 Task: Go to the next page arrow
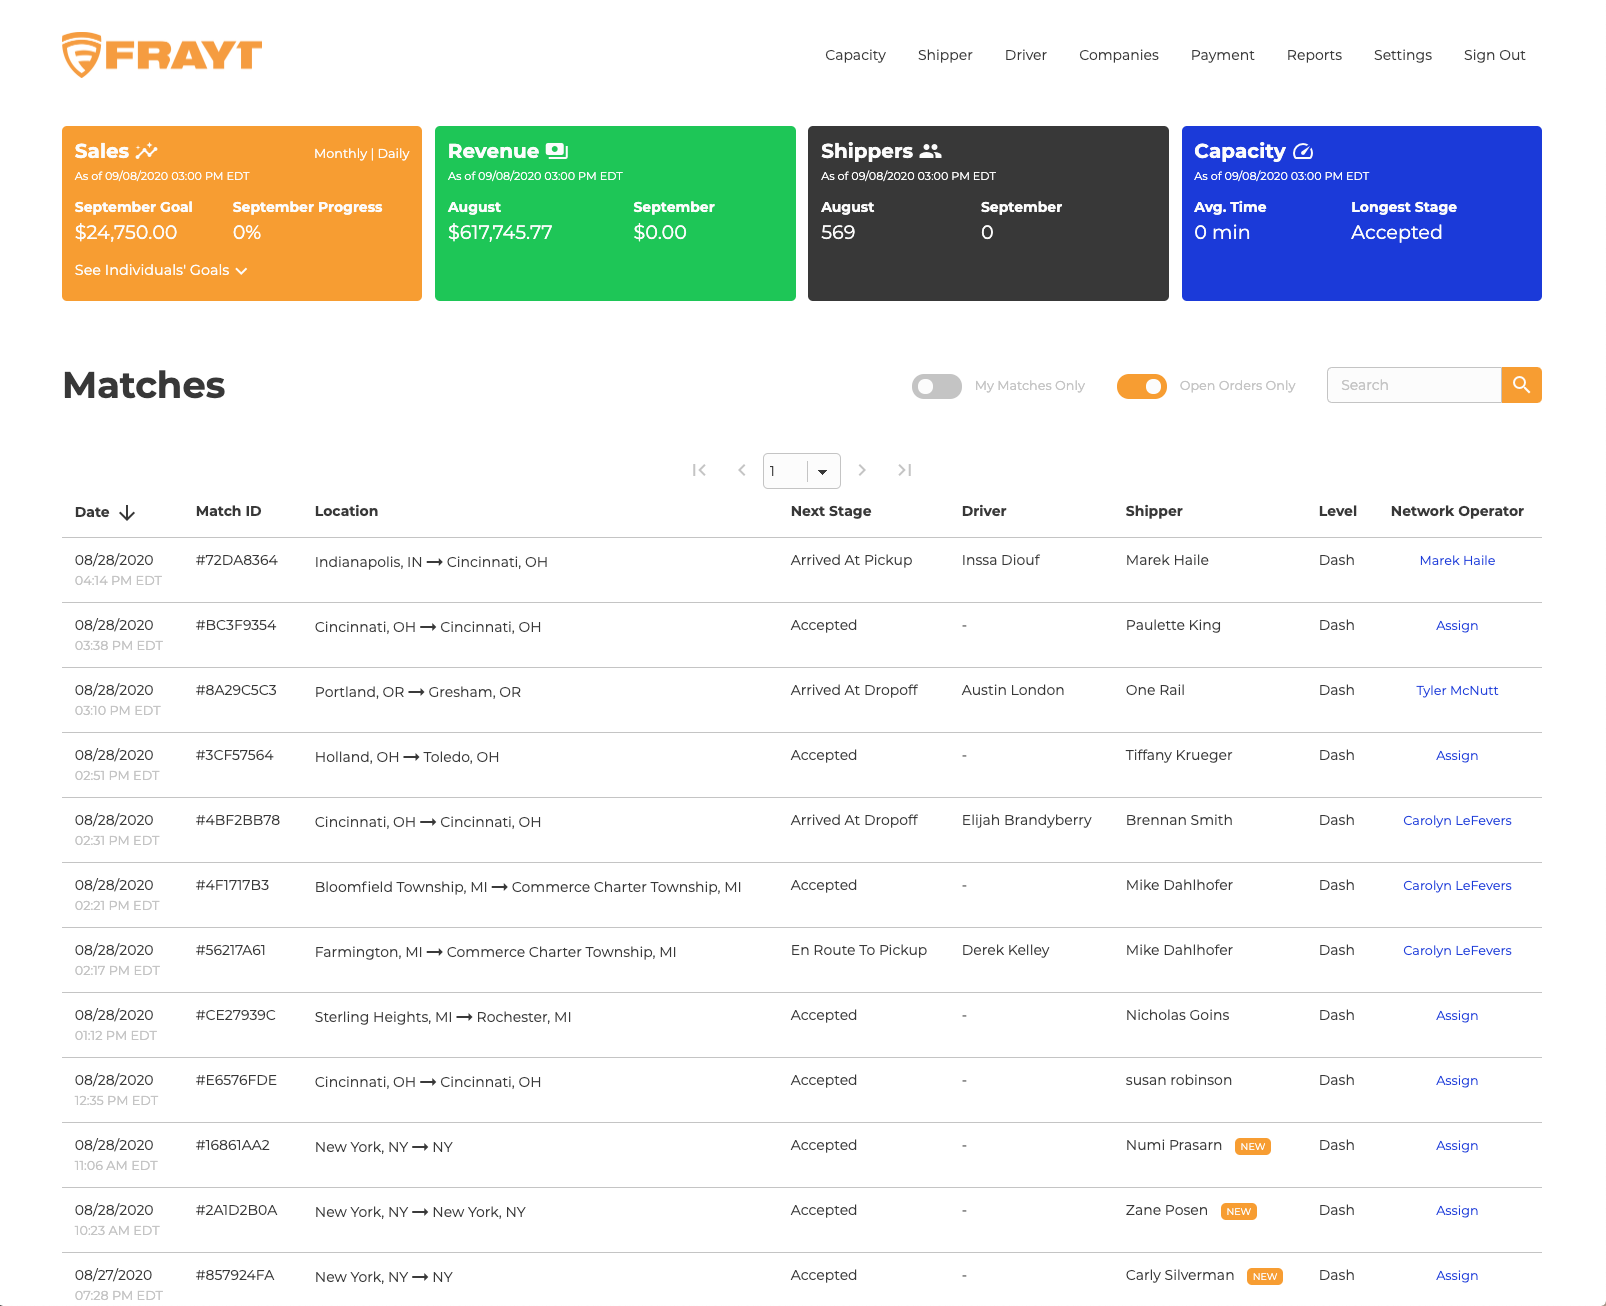(862, 470)
